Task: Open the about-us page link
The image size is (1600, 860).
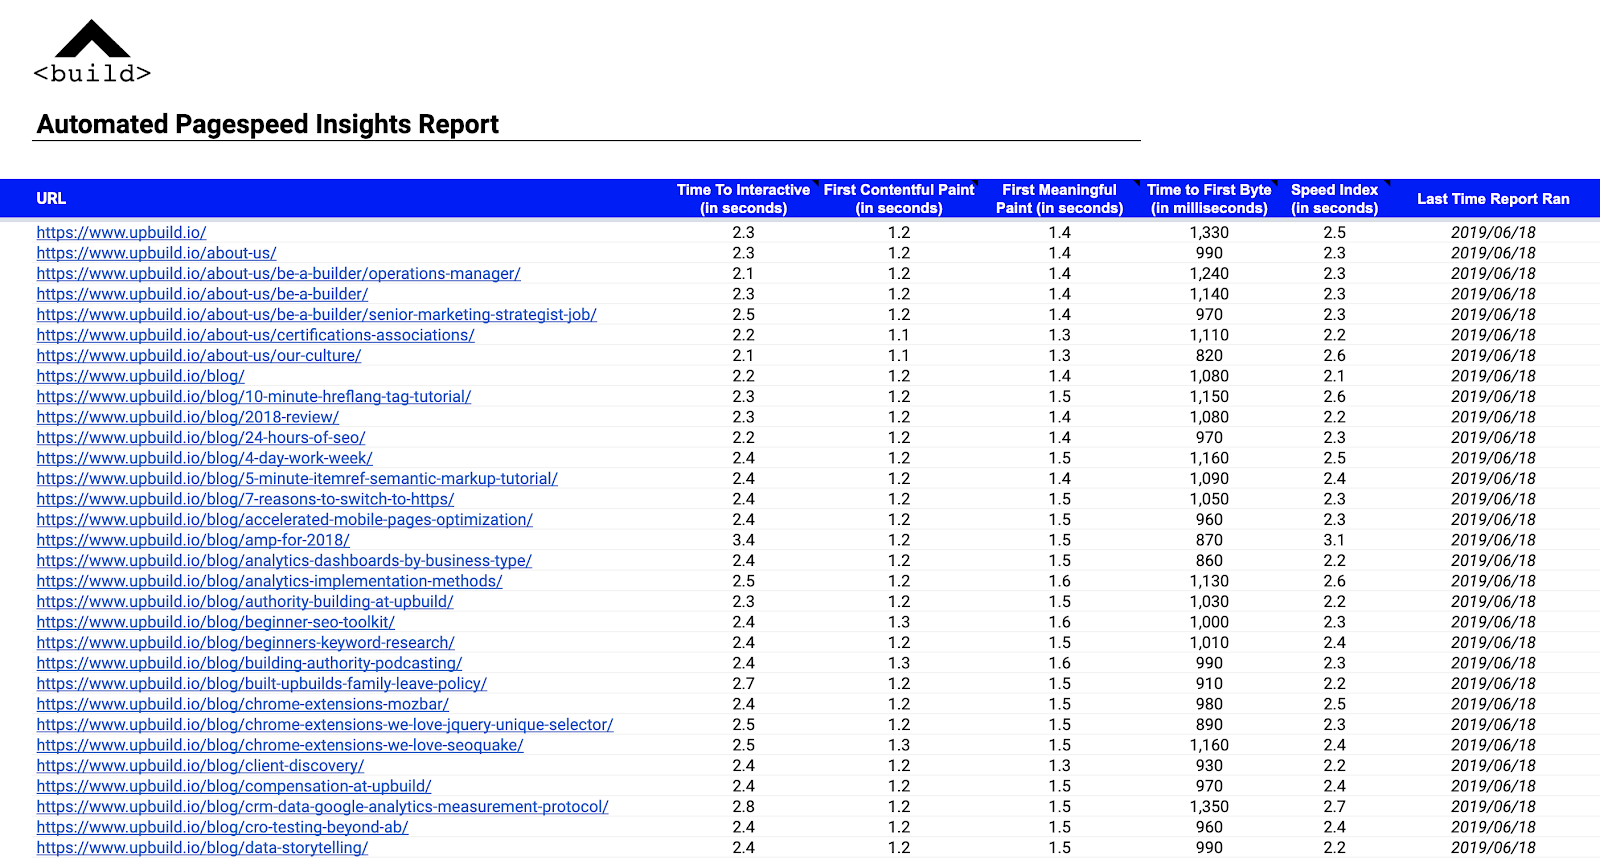Action: [156, 253]
